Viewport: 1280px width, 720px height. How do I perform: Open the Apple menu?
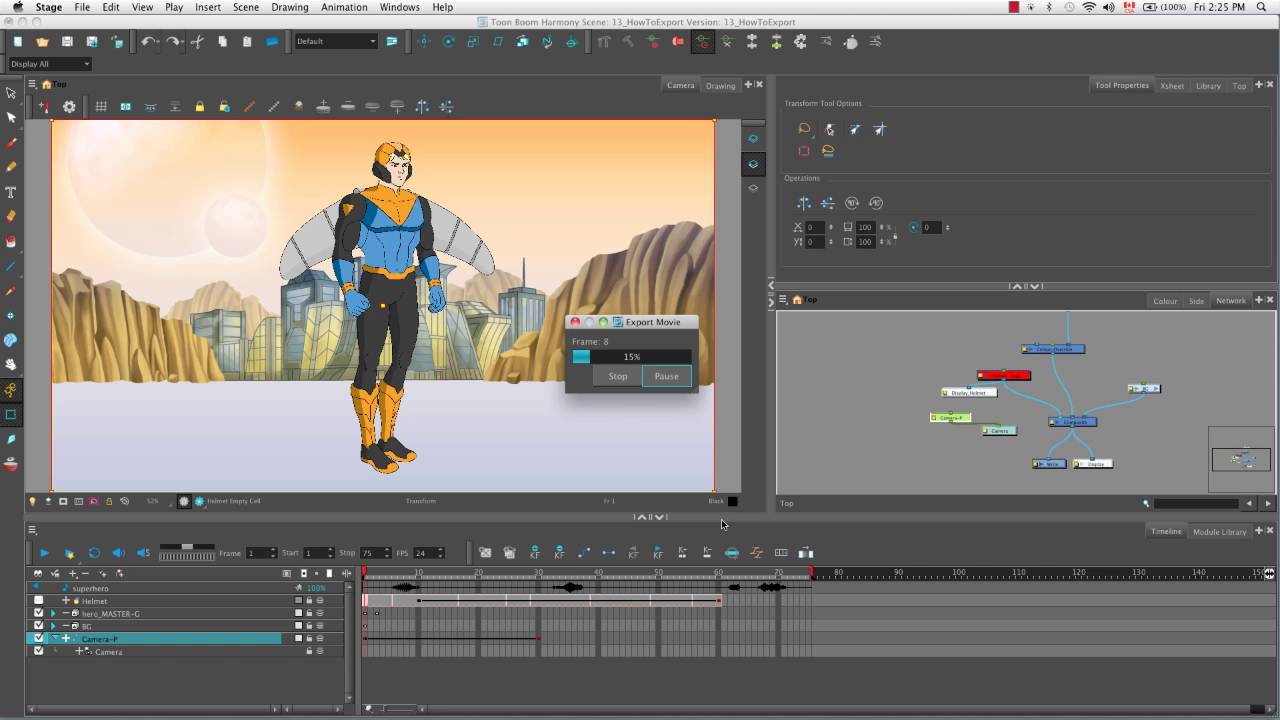pos(17,7)
